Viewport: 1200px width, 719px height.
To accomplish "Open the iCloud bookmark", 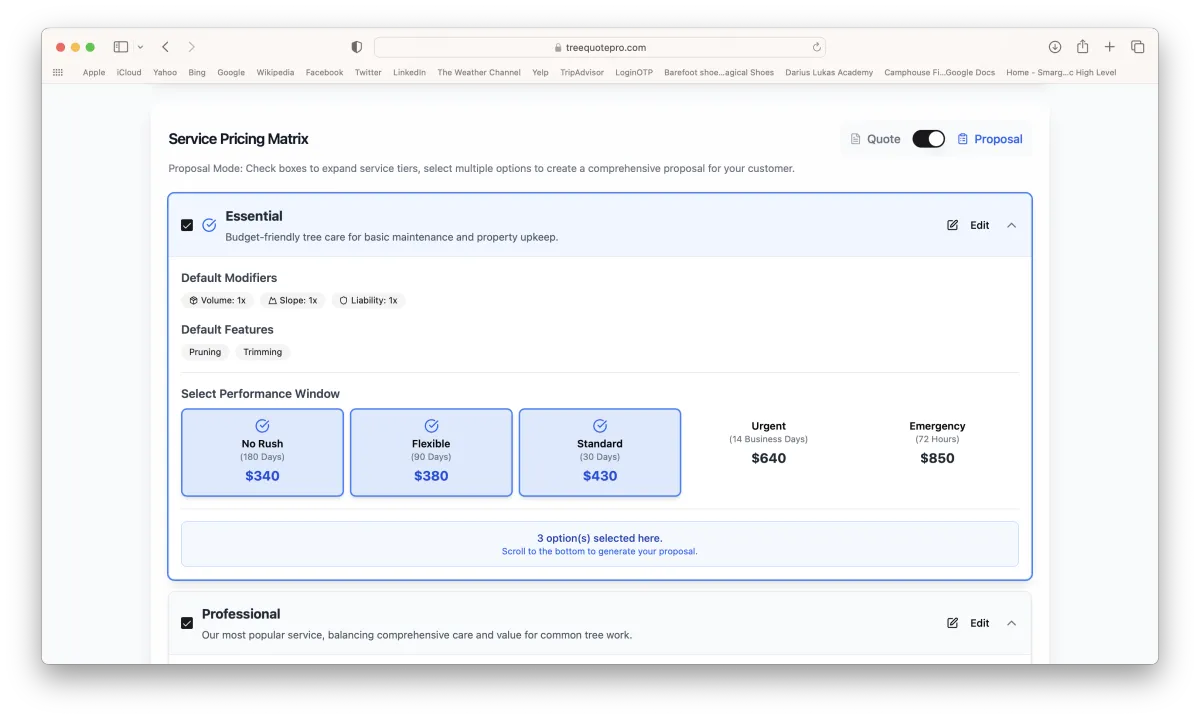I will pyautogui.click(x=129, y=72).
